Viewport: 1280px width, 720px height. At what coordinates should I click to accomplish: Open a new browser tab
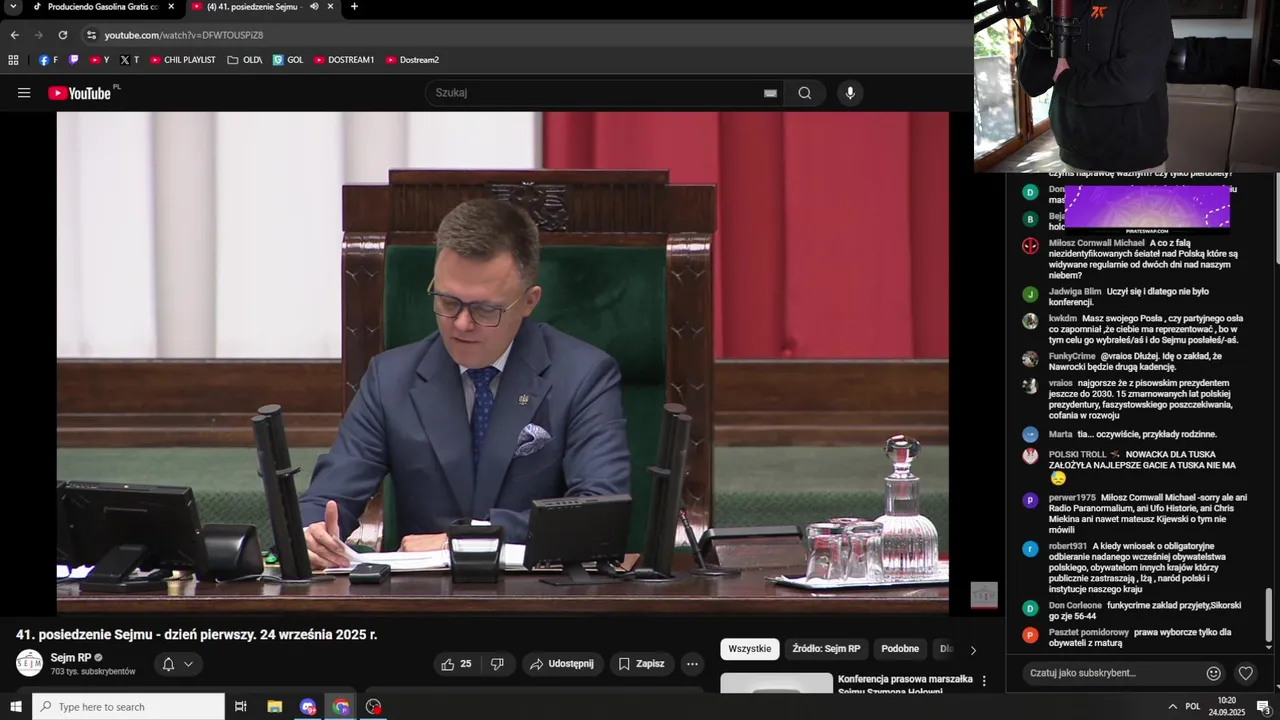point(354,7)
